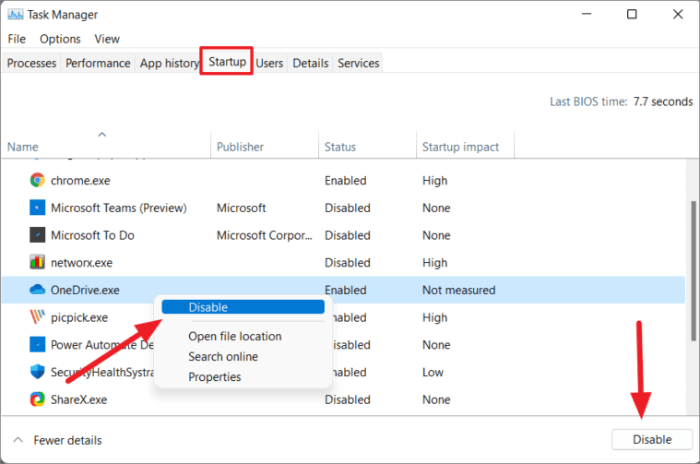Switch to the Details tab
700x464 pixels.
coord(310,63)
